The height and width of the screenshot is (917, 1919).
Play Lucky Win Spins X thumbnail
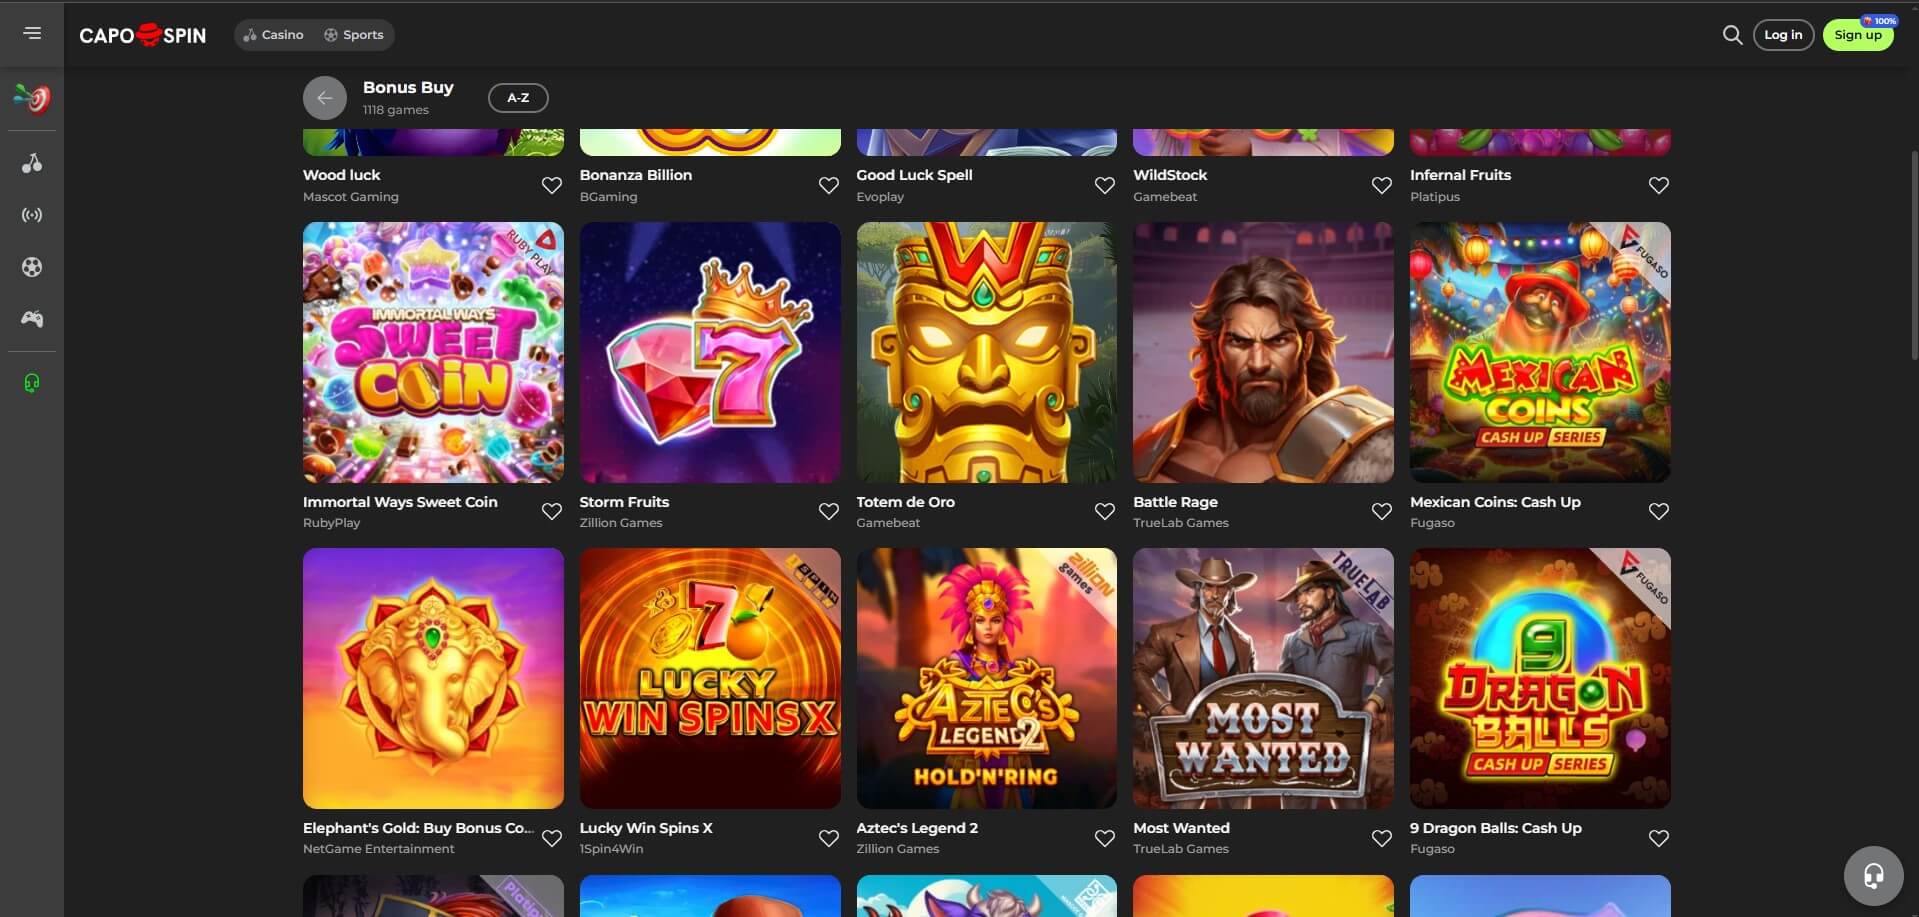click(710, 678)
